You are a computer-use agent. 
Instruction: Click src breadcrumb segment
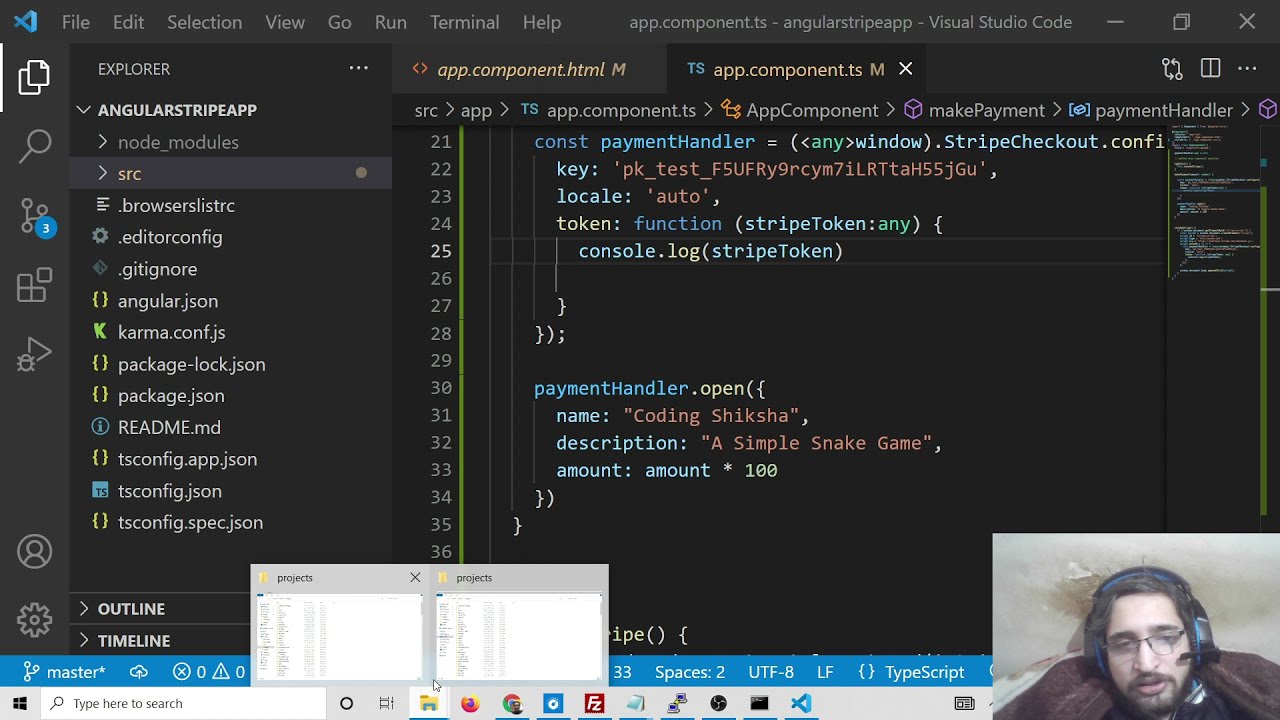pos(426,110)
